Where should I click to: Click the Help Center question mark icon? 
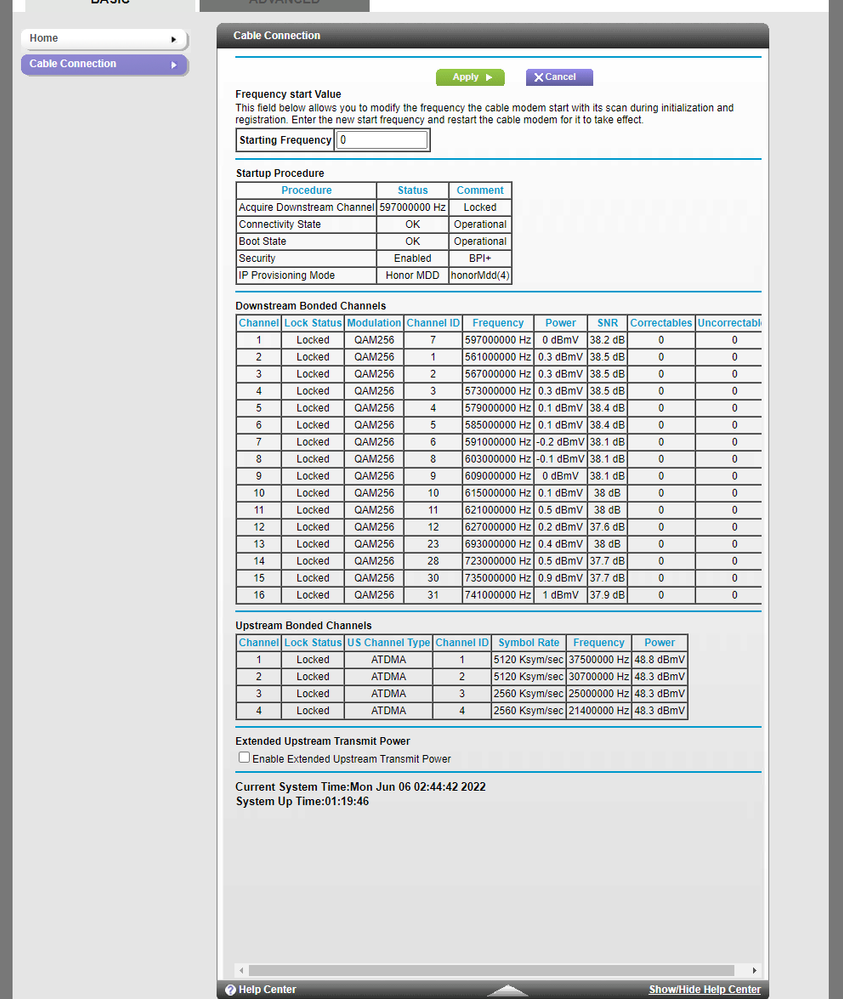pos(231,989)
